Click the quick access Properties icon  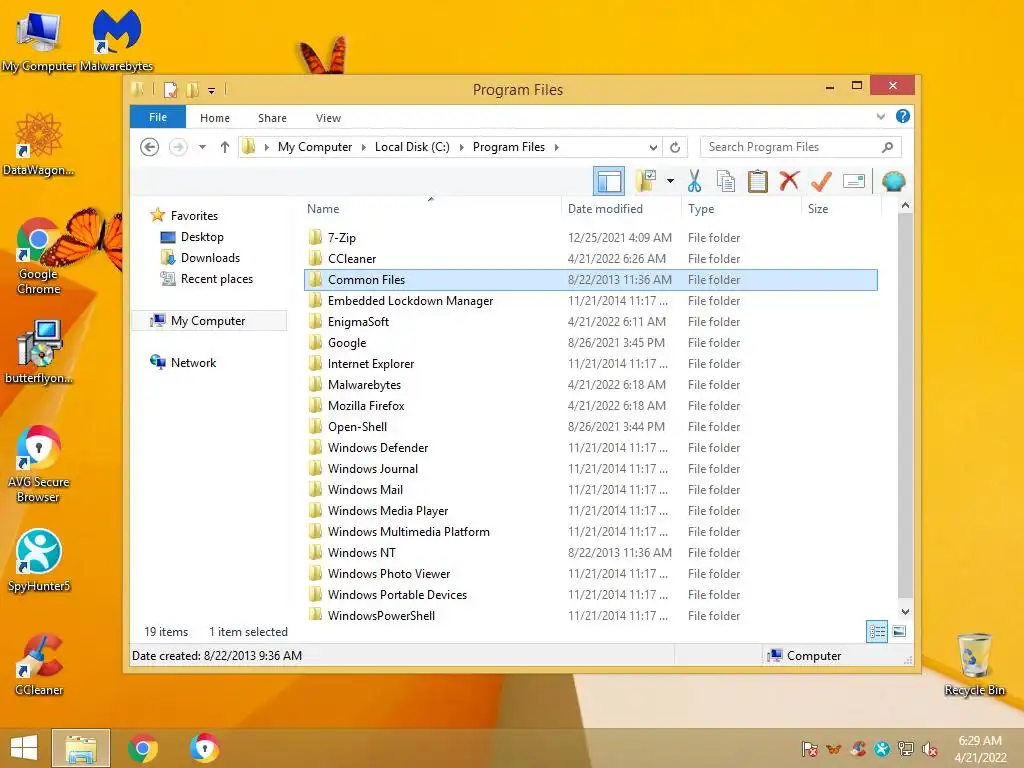pos(170,89)
